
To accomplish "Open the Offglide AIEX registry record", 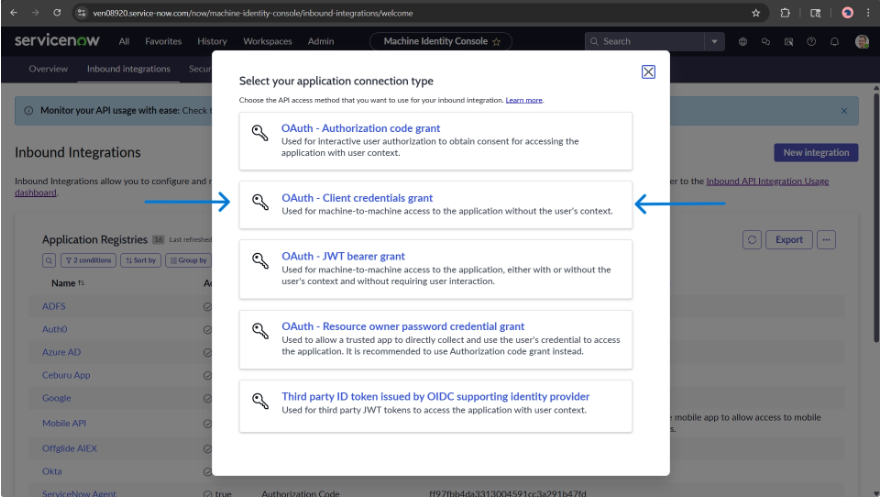I will point(69,448).
